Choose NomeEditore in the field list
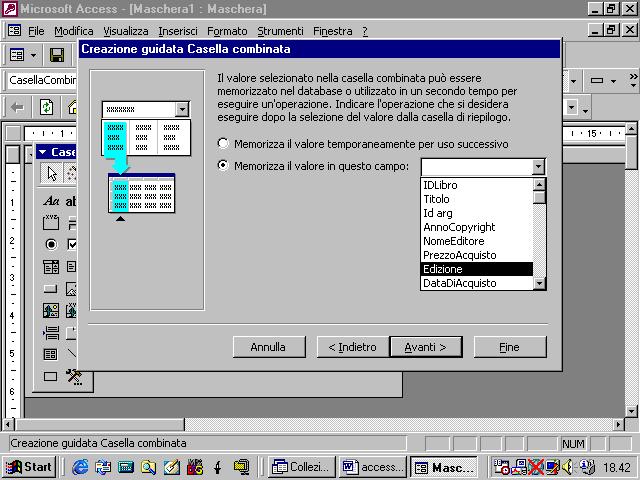This screenshot has height=480, width=640. [x=477, y=241]
